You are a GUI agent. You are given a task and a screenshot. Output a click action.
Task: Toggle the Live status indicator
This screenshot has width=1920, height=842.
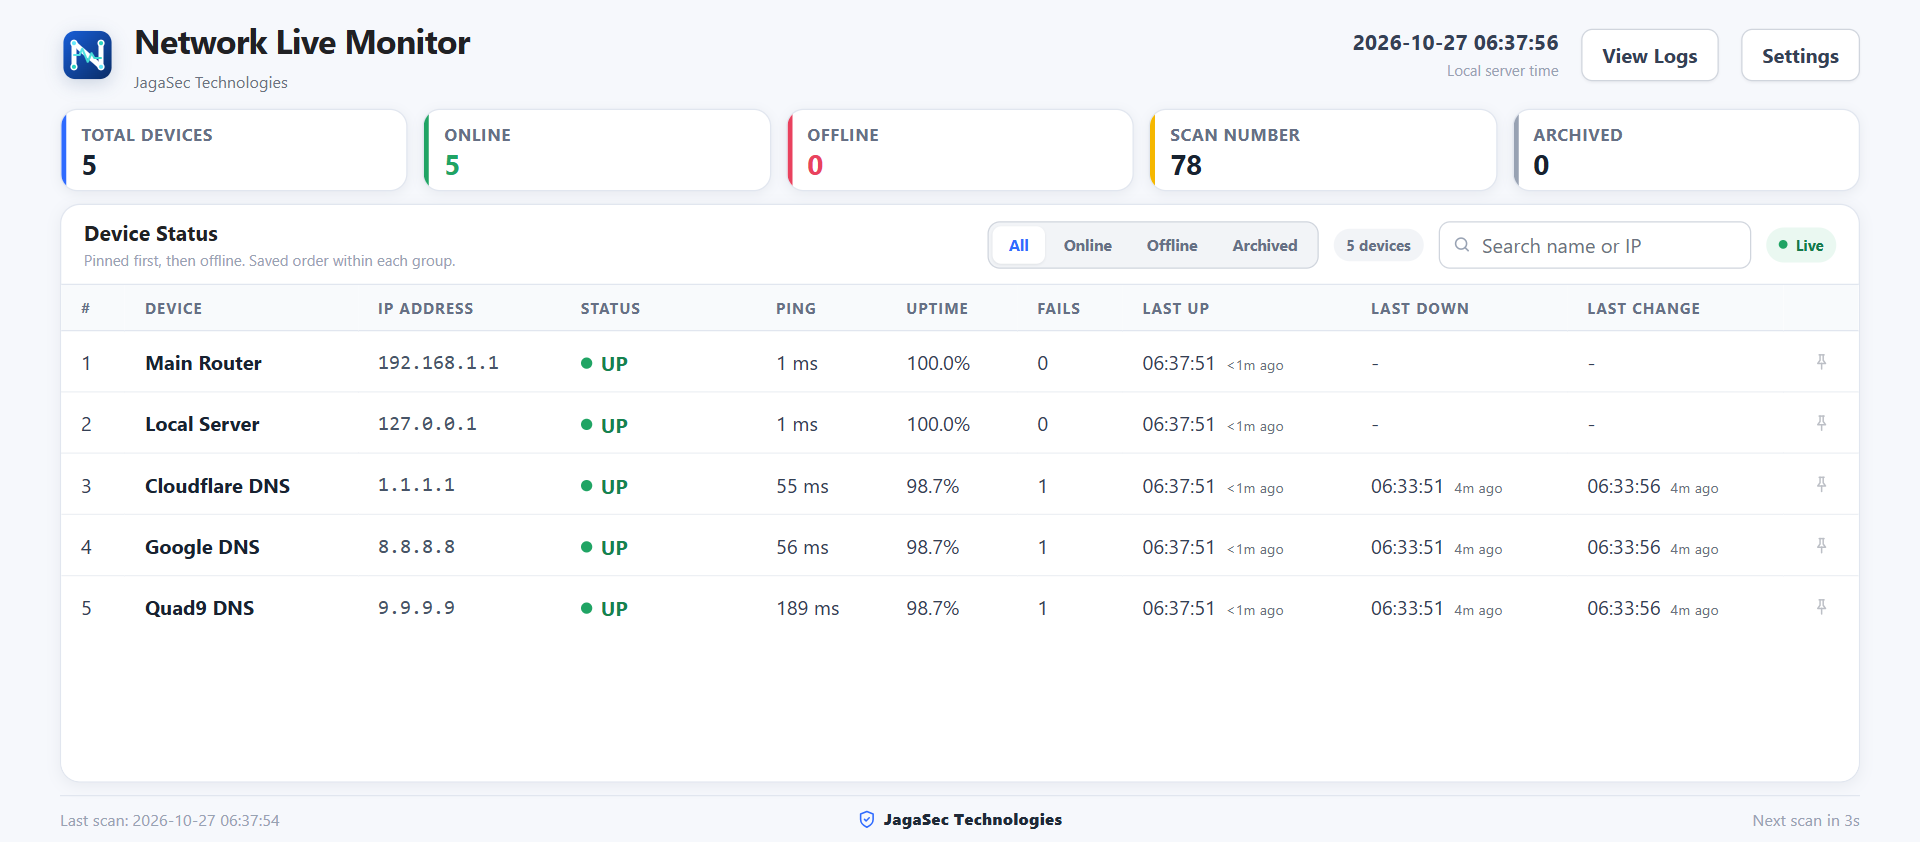coord(1801,245)
